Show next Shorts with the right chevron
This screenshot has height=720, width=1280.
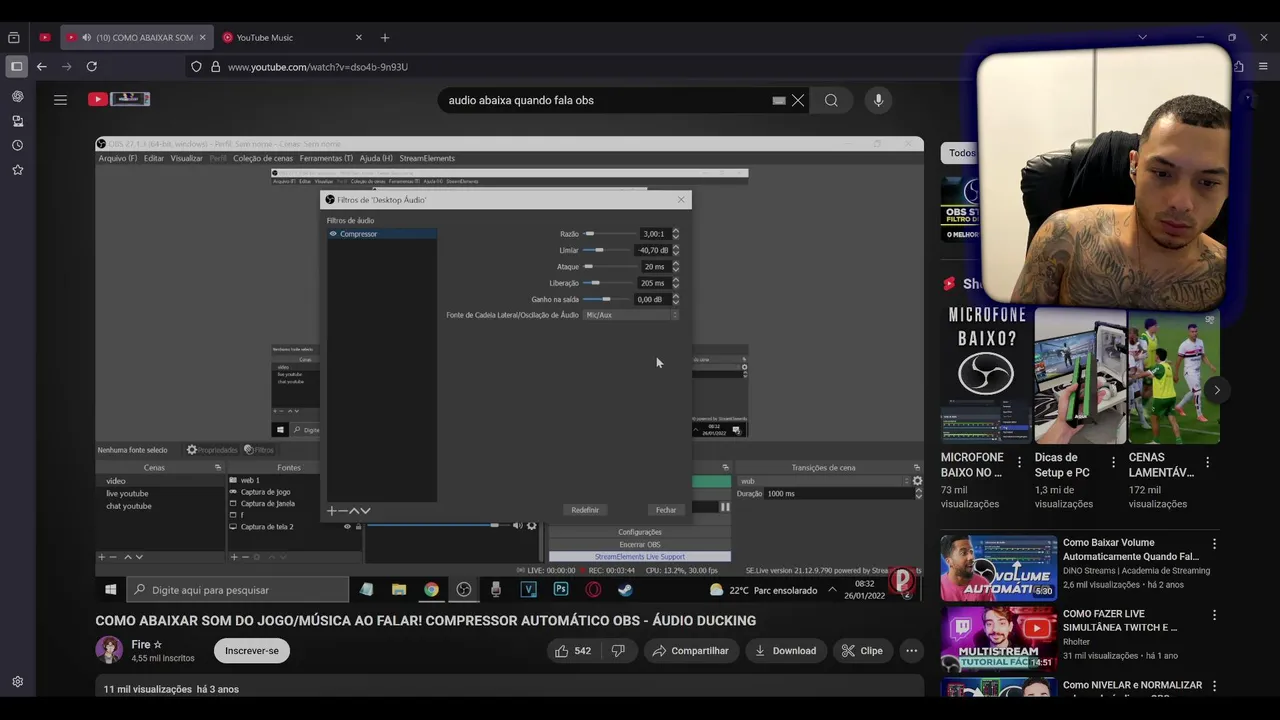click(1216, 390)
